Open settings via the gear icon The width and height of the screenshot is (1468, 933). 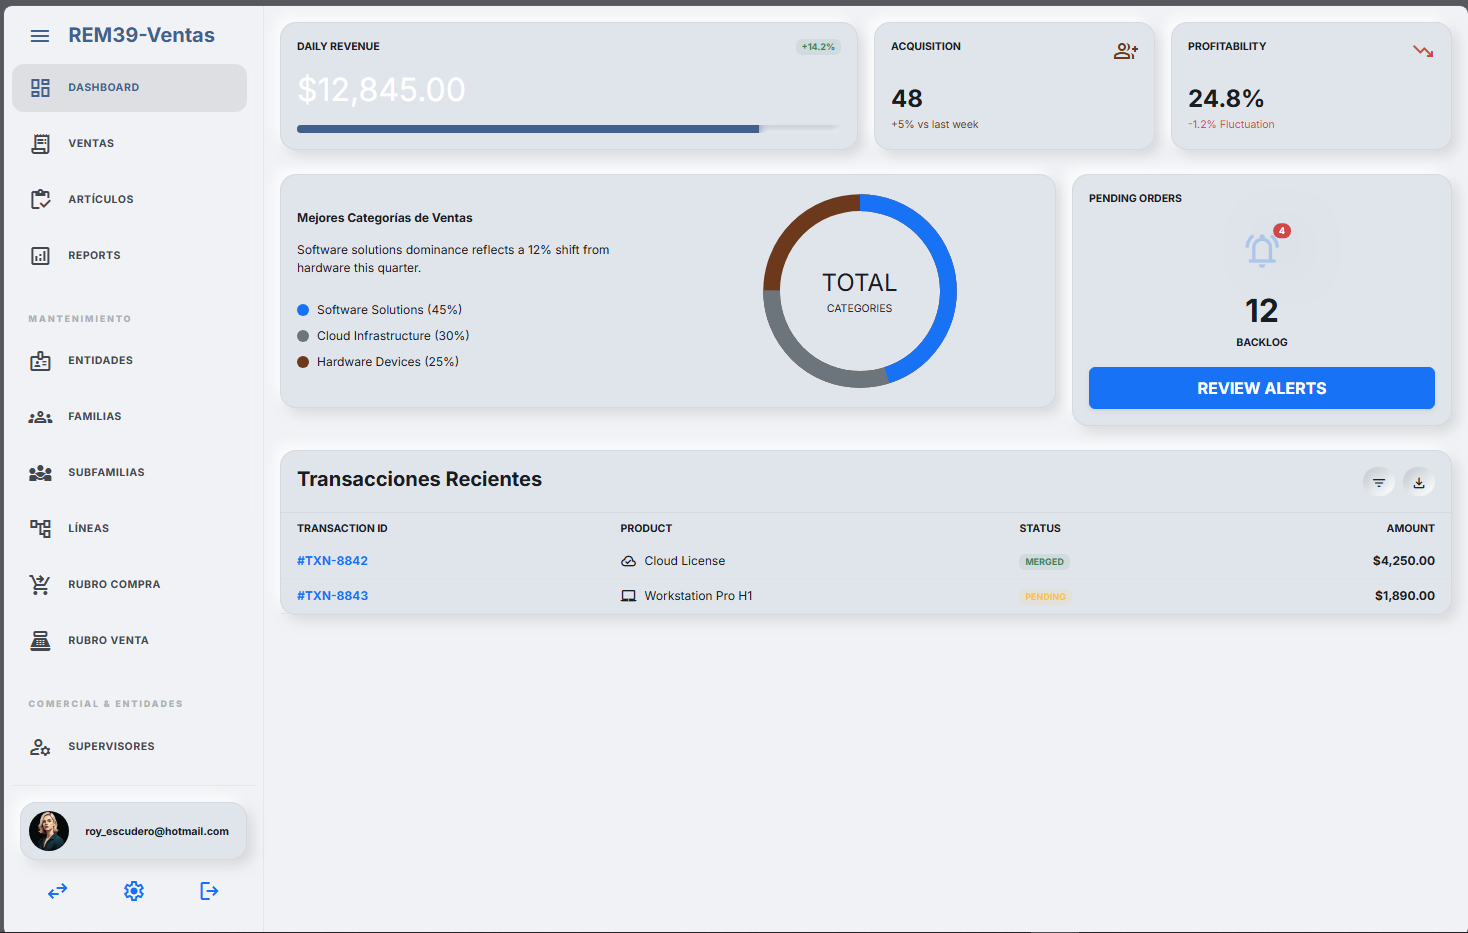[134, 891]
